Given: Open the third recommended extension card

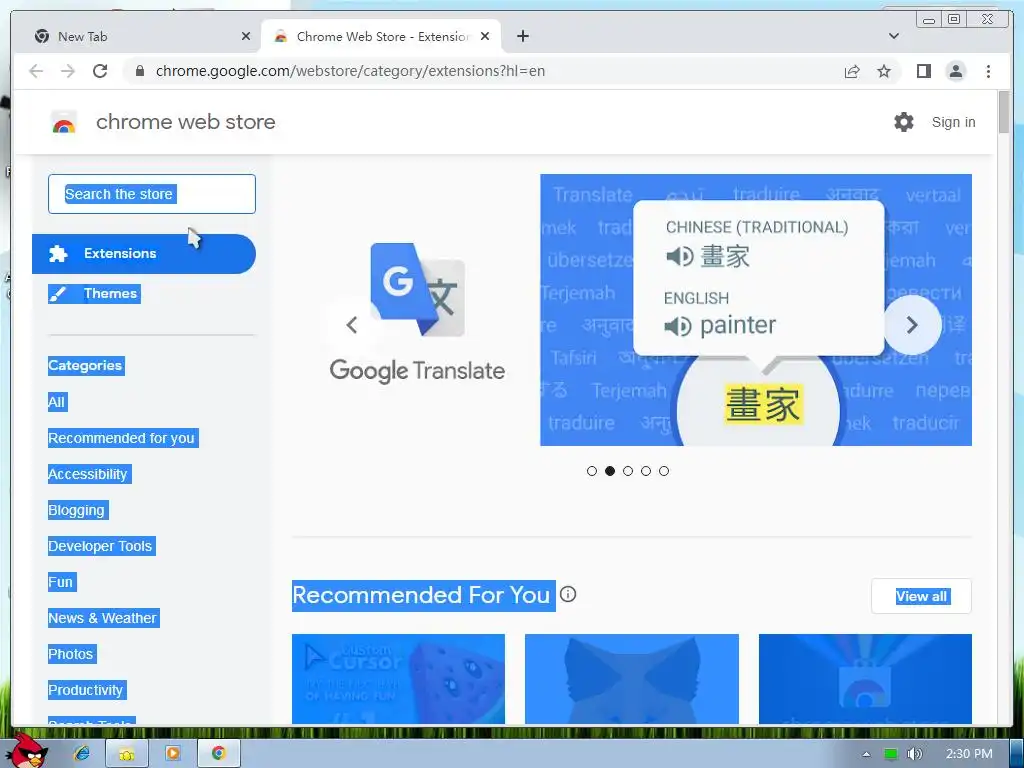Looking at the screenshot, I should tap(865, 679).
